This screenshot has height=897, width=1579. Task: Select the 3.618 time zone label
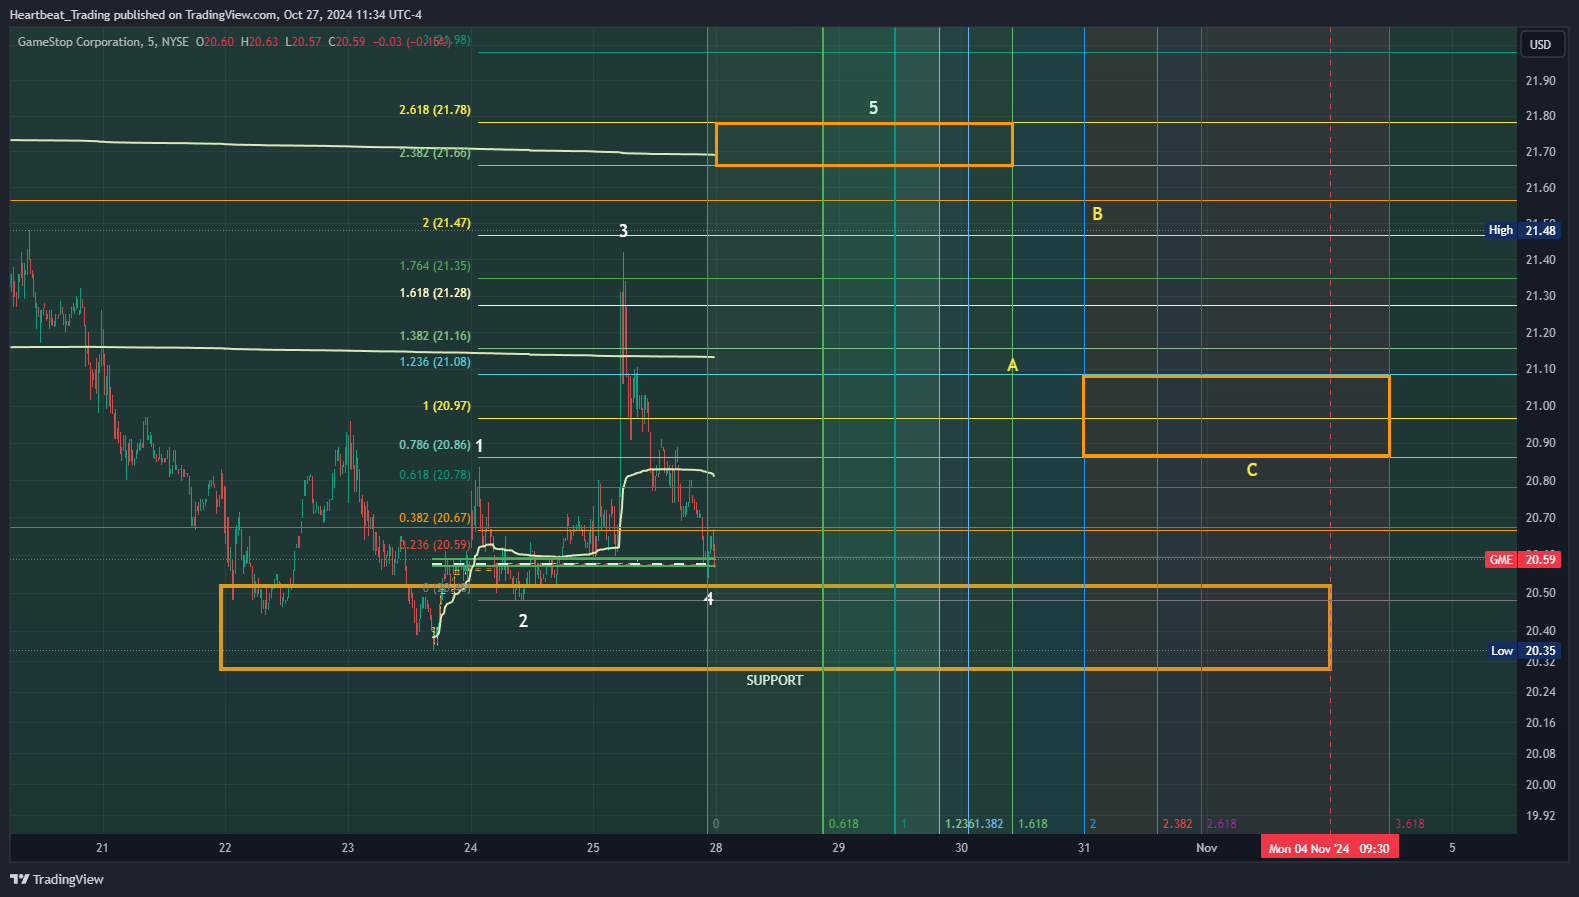tap(1409, 824)
